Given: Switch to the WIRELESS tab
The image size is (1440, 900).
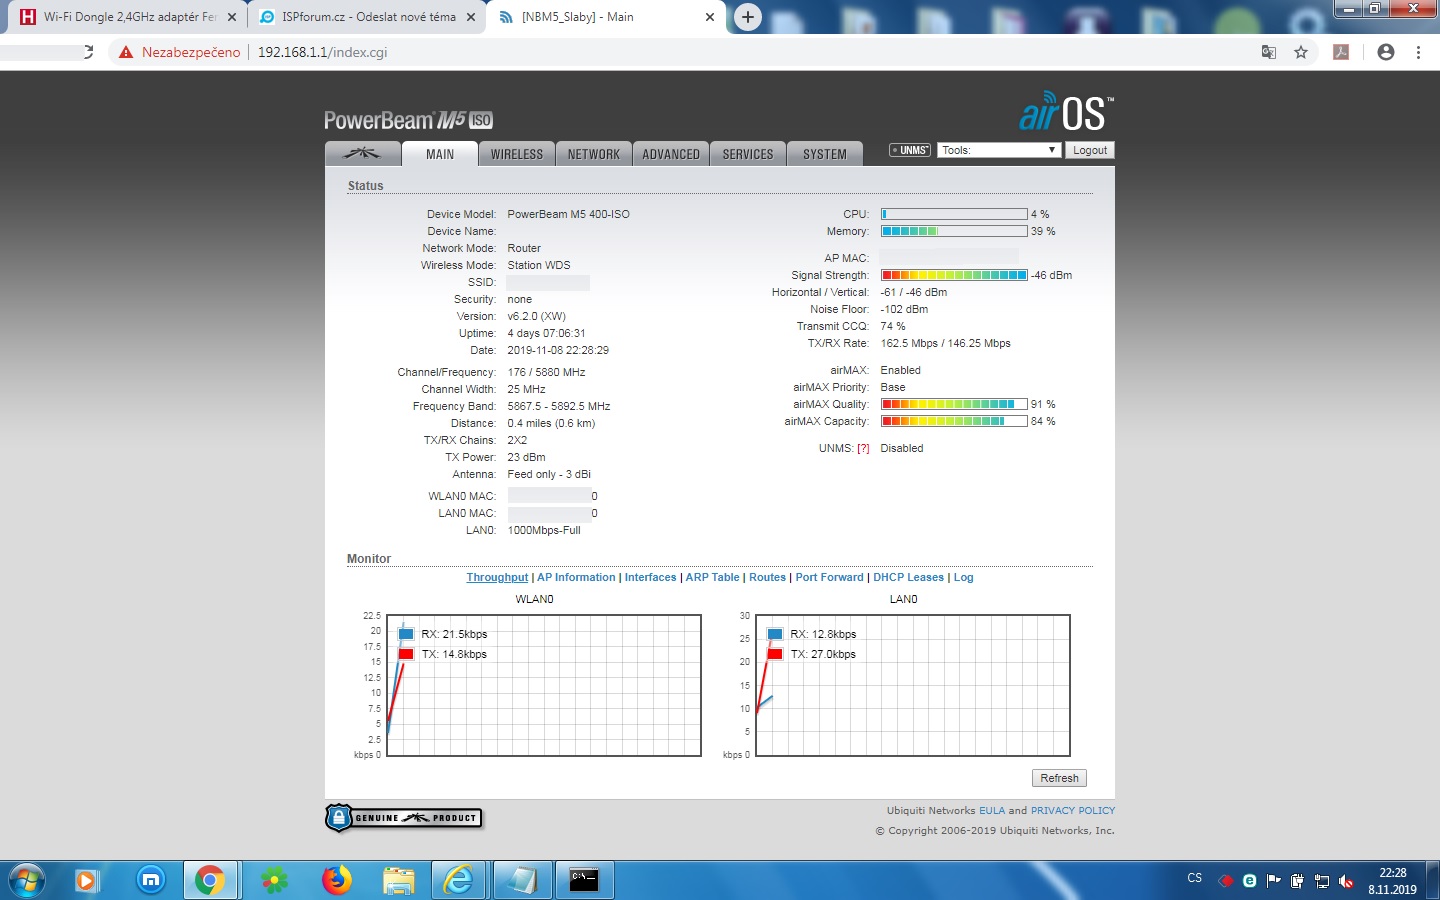Looking at the screenshot, I should click(x=517, y=154).
